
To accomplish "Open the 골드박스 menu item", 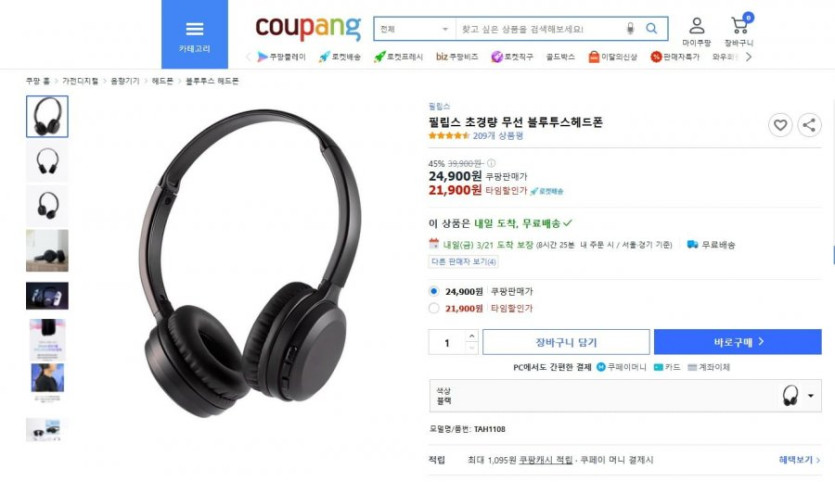I will point(560,56).
